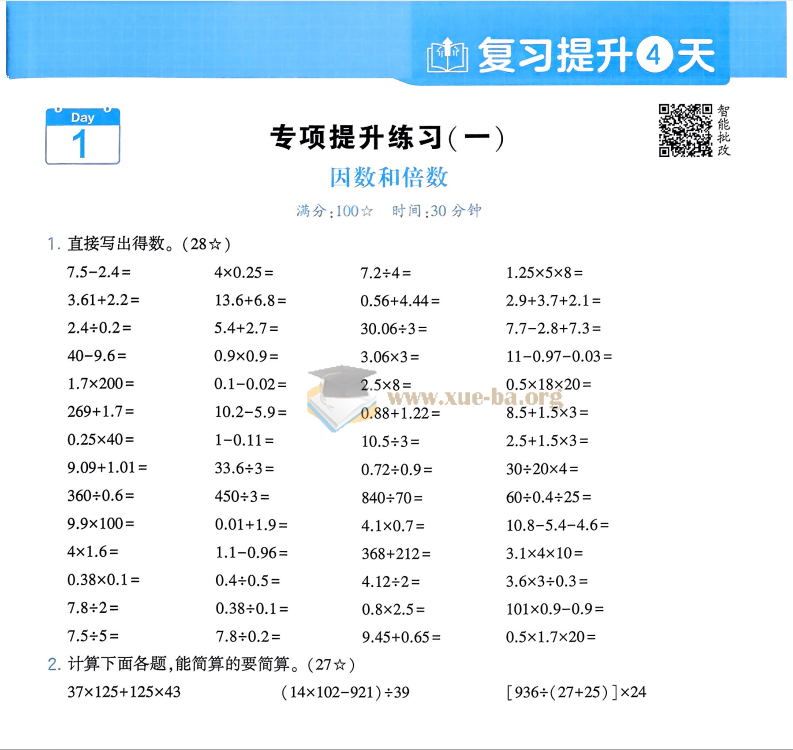
Task: Click the problem 13.6+6.8=
Action: tap(250, 300)
